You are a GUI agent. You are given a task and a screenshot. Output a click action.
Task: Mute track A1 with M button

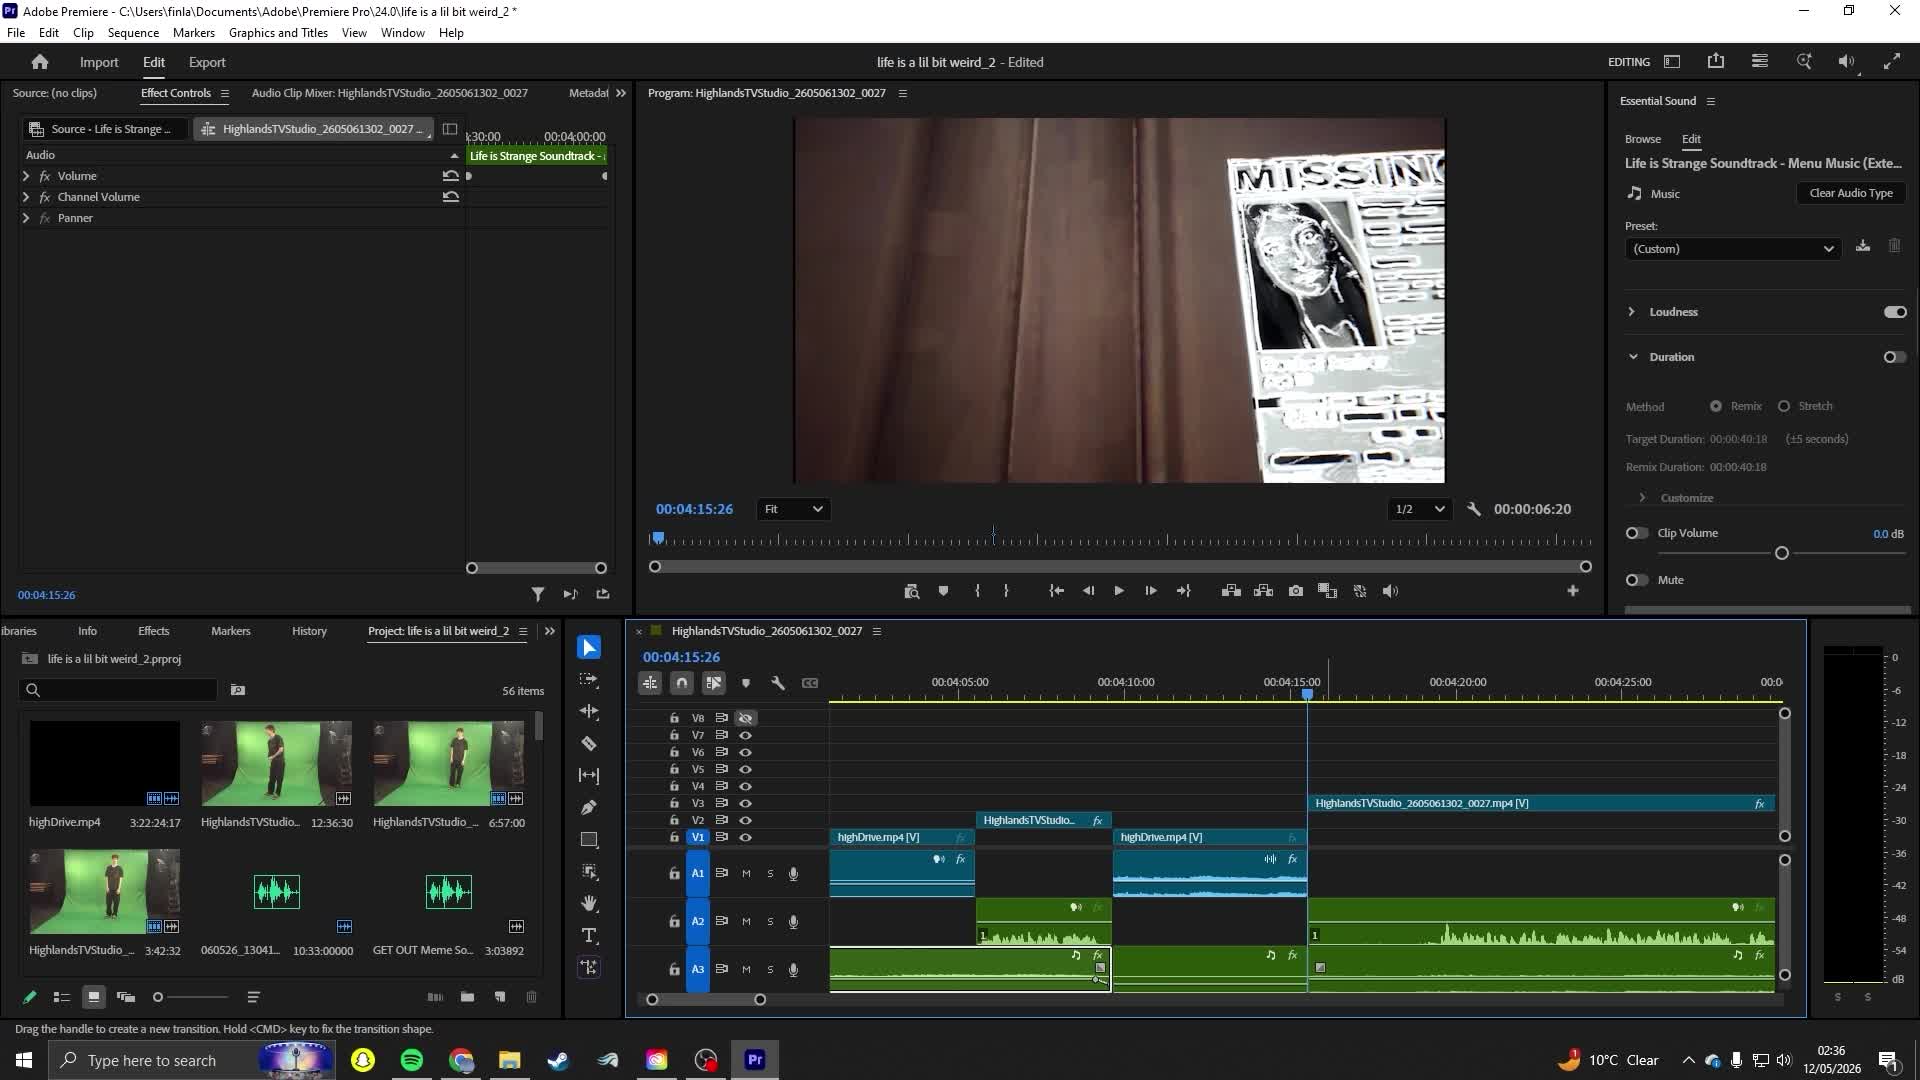(746, 874)
